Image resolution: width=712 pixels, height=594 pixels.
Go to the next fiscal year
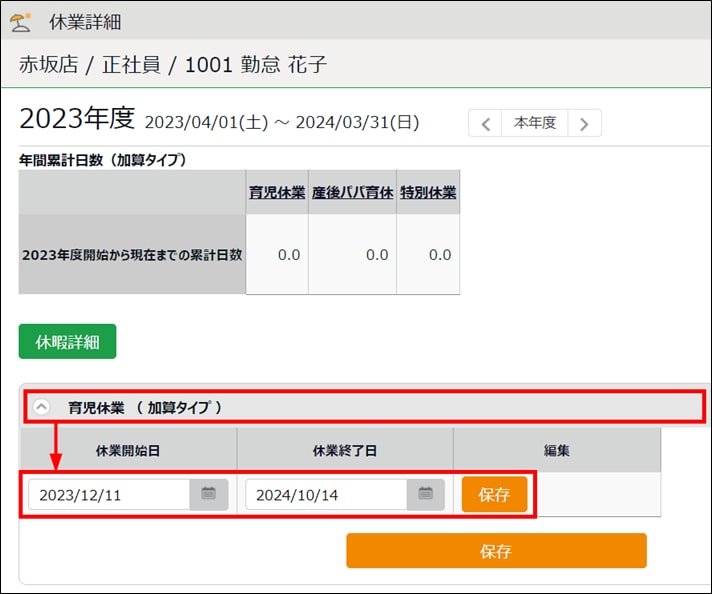coord(584,123)
